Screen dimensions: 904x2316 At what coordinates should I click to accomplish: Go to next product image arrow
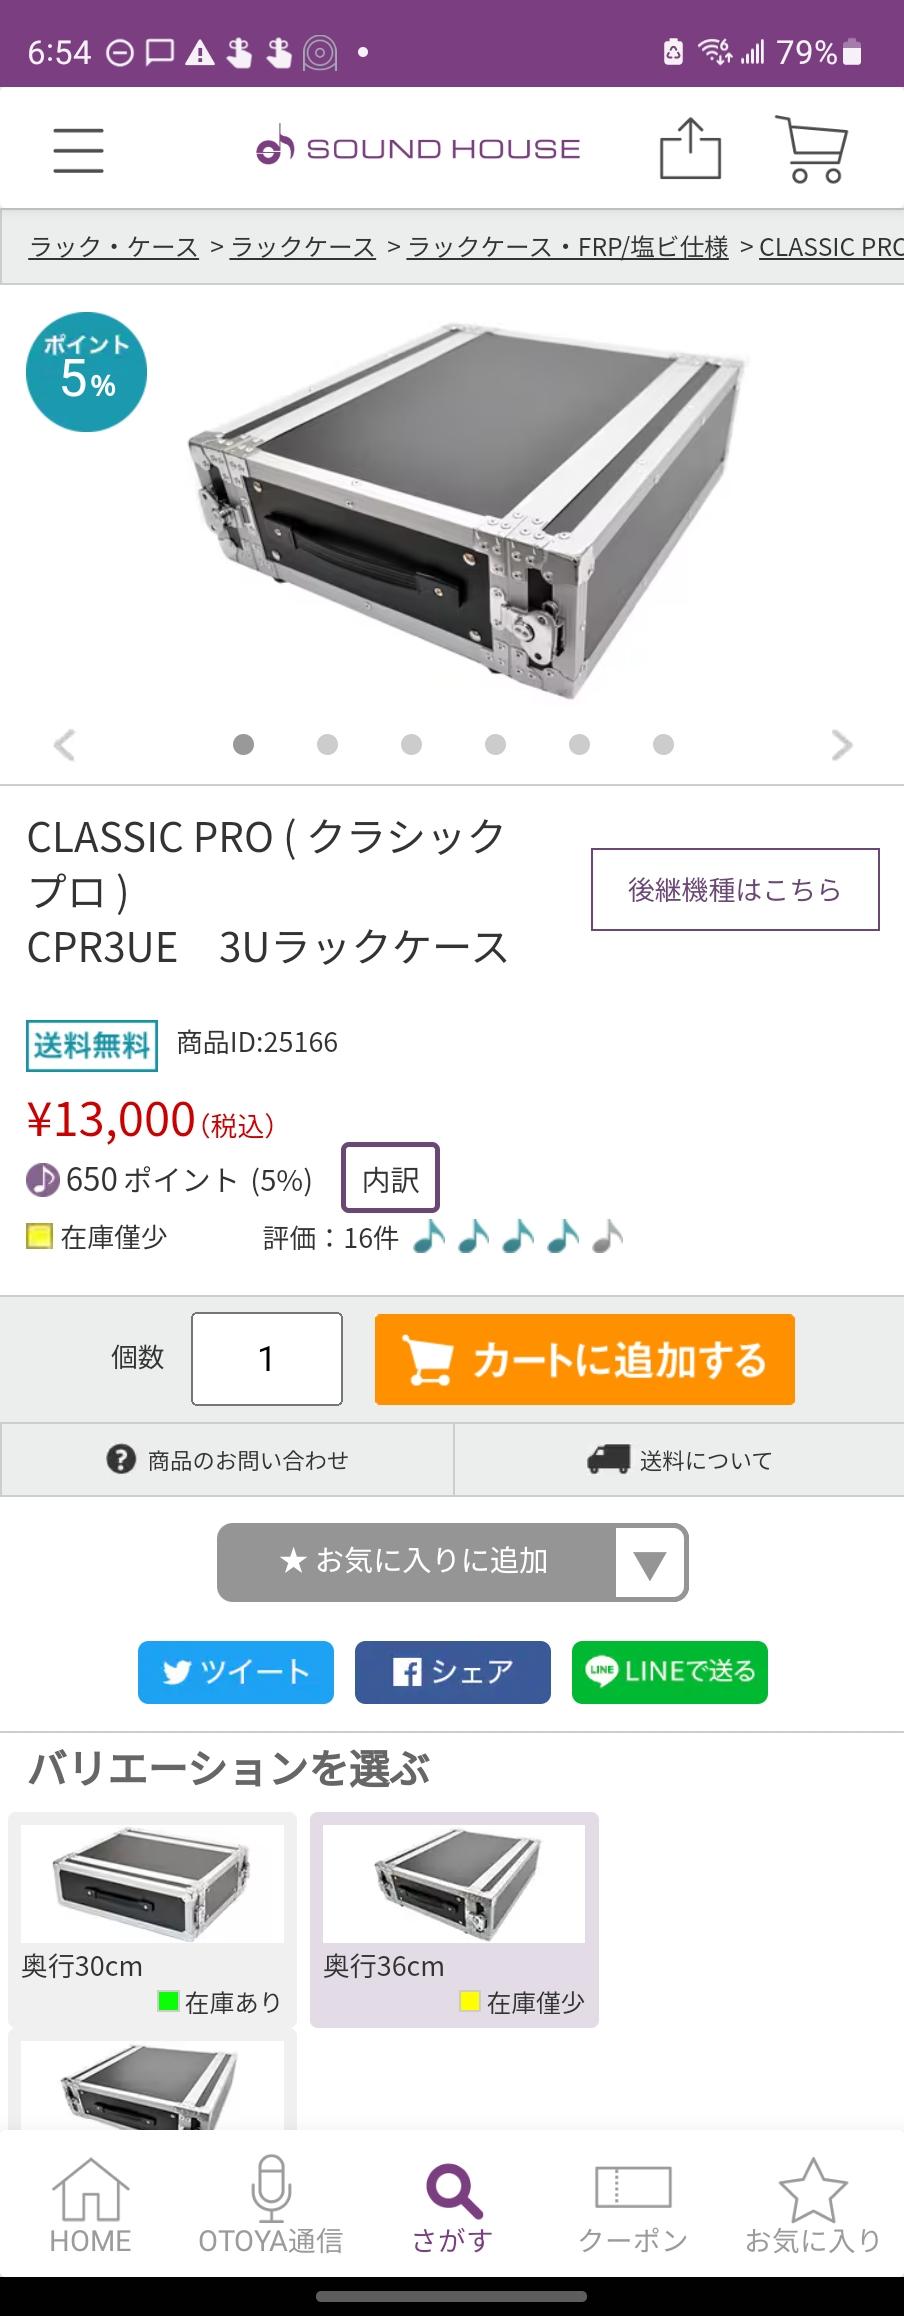click(842, 745)
